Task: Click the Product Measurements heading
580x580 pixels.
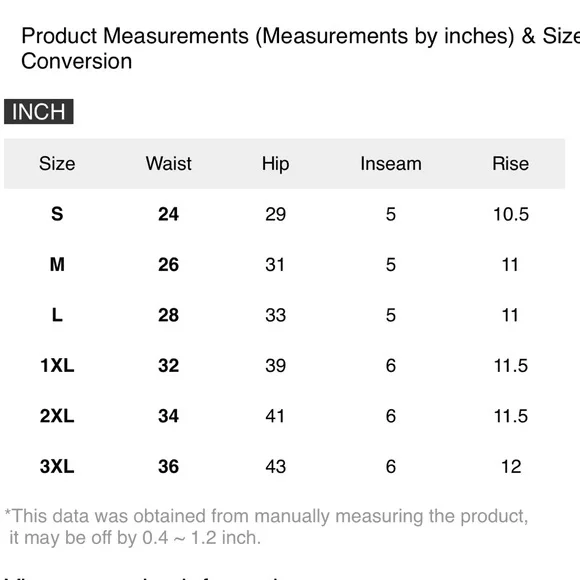Action: tap(300, 48)
